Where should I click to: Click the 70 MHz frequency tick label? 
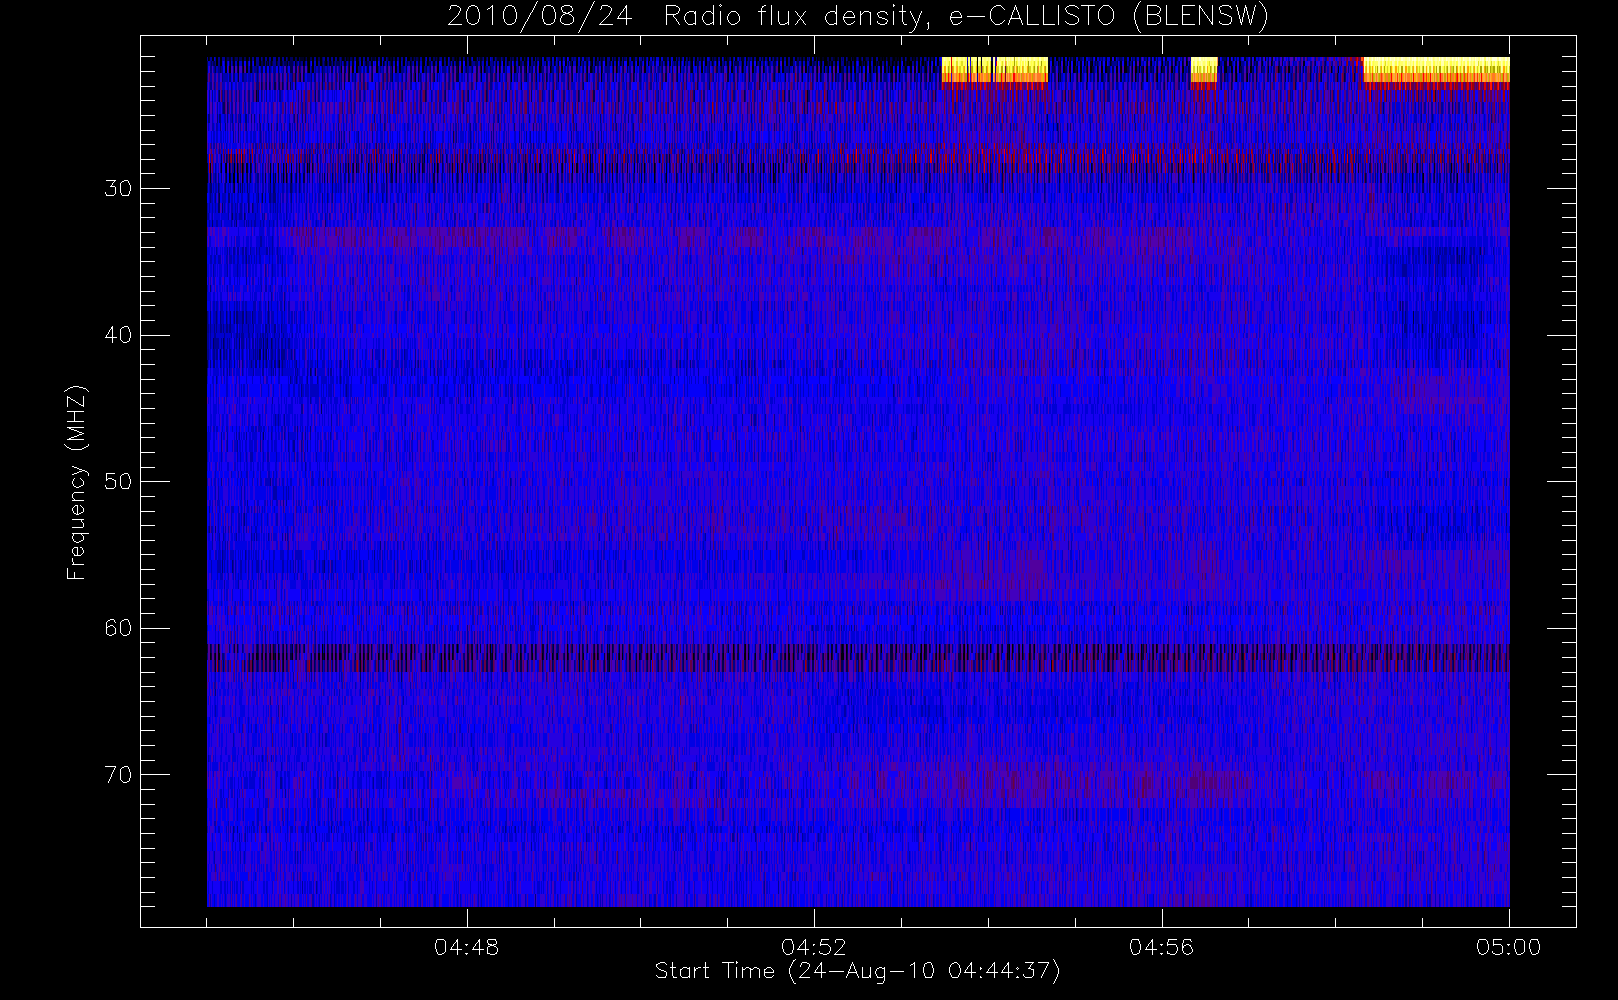pos(118,775)
